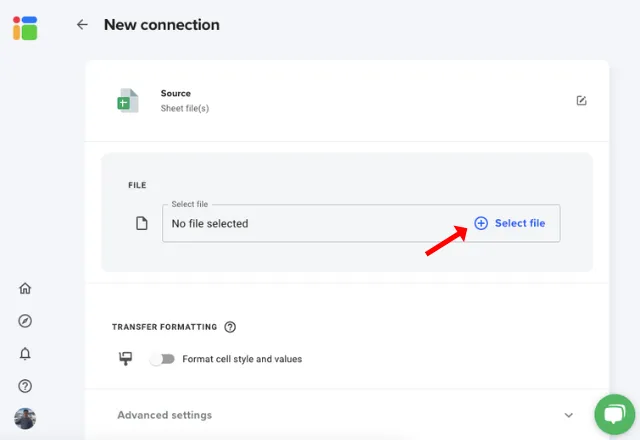
Task: Click the Source Sheet file(s) label
Action: 184,101
